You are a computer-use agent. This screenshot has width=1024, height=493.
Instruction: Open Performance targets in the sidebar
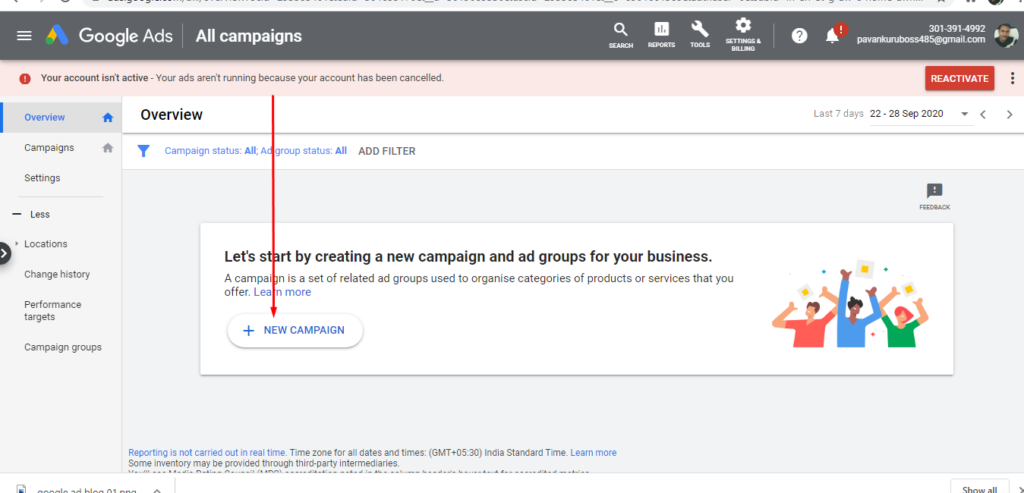(53, 311)
